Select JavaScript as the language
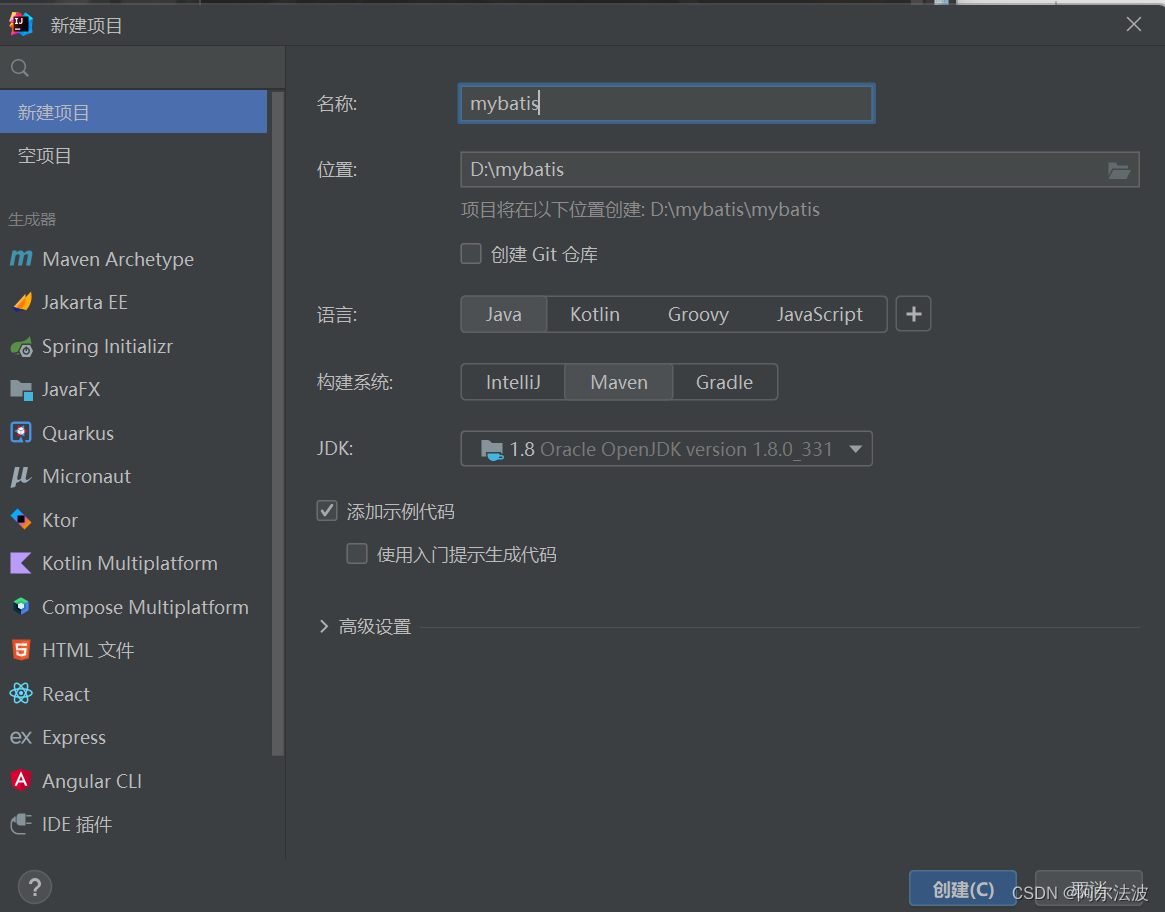 (820, 314)
